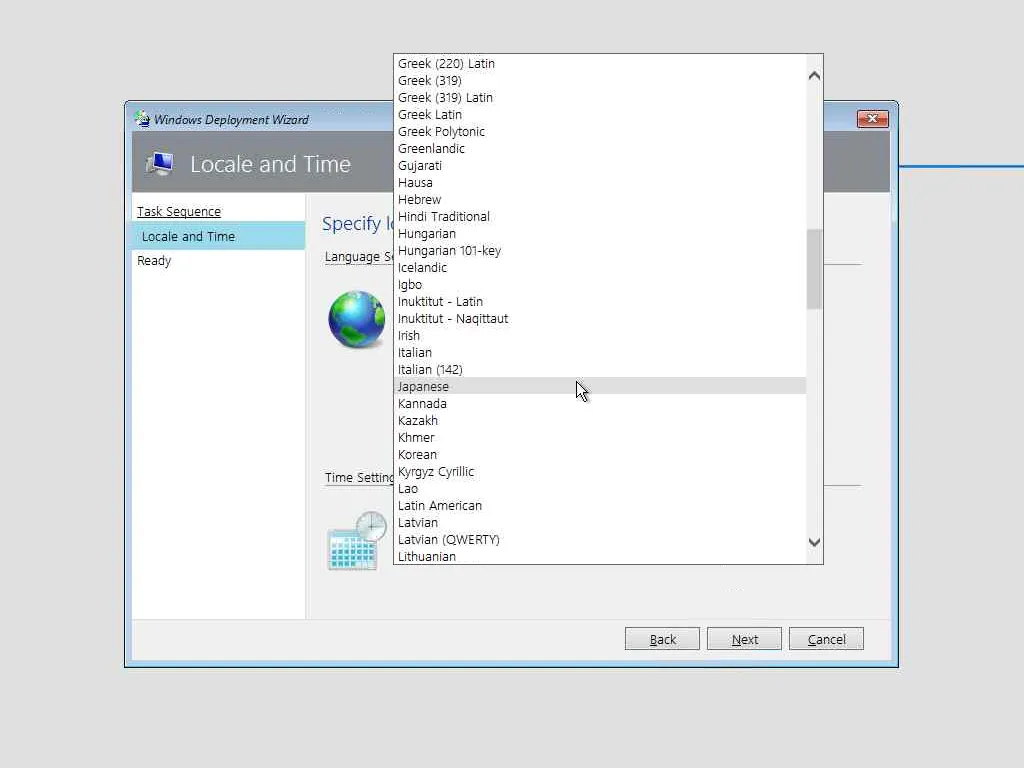The height and width of the screenshot is (768, 1024).
Task: Pick Inuktitut - Naqittaut layout
Action: tap(600, 318)
